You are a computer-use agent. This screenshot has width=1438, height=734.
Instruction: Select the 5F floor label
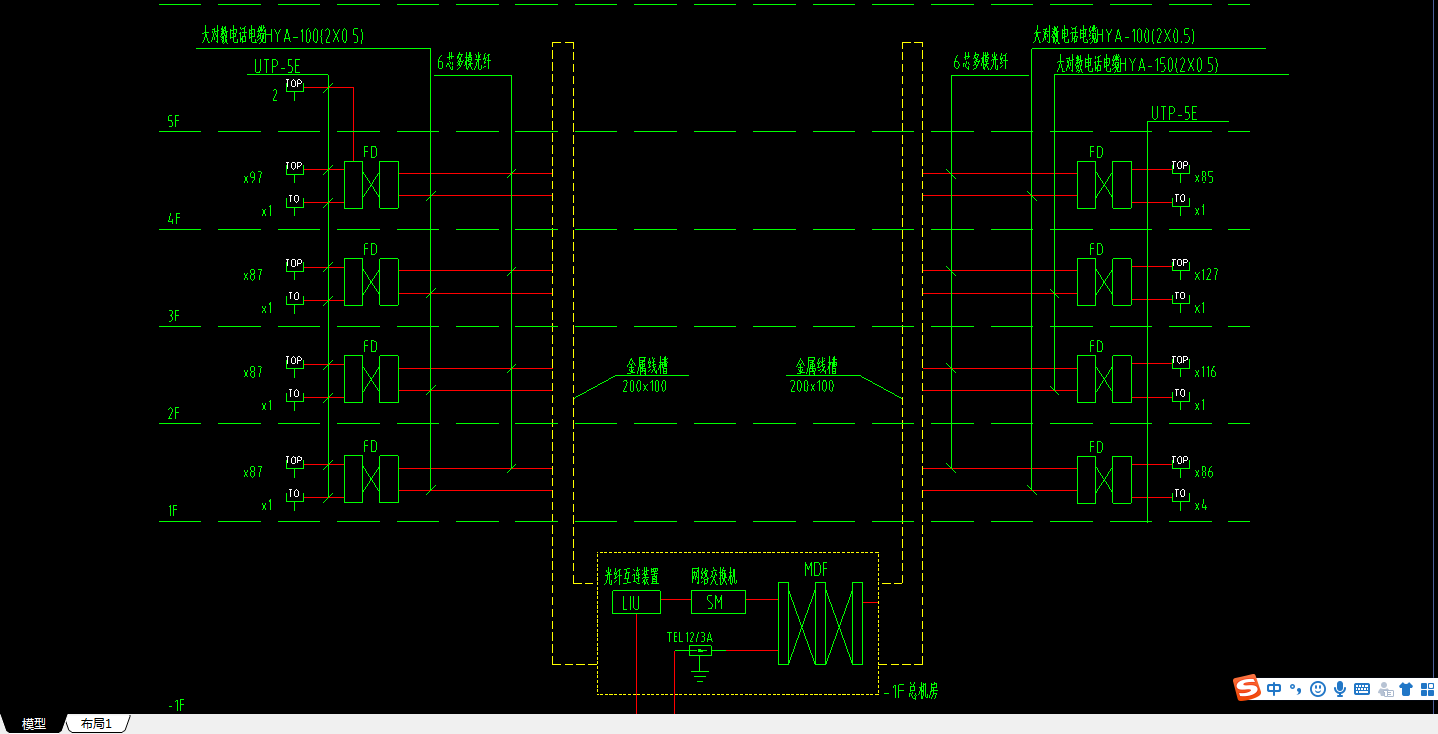tap(174, 122)
